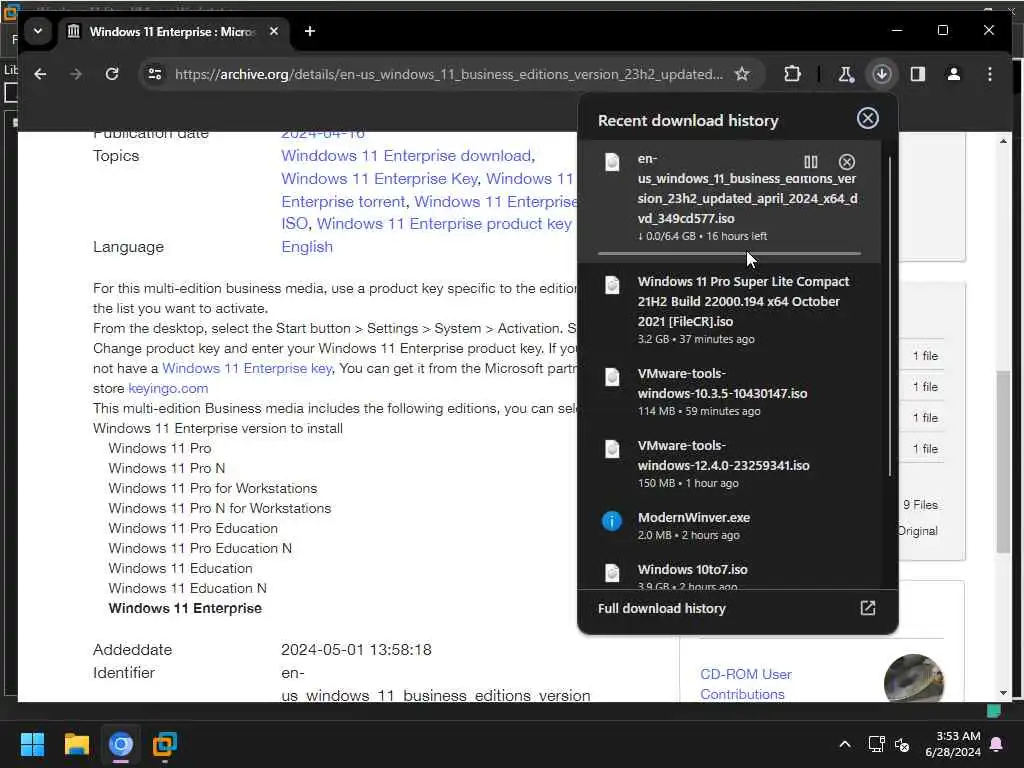Click the 9 Files label

[920, 505]
